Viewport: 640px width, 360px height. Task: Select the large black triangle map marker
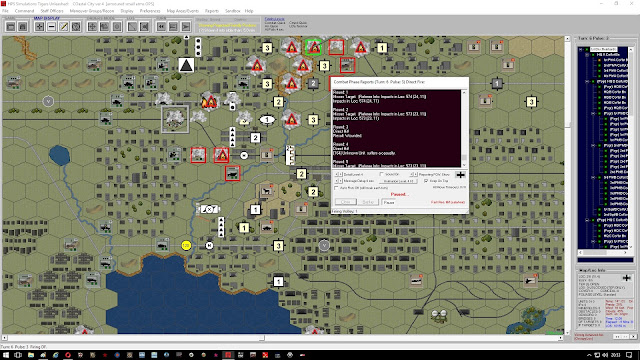(x=186, y=65)
